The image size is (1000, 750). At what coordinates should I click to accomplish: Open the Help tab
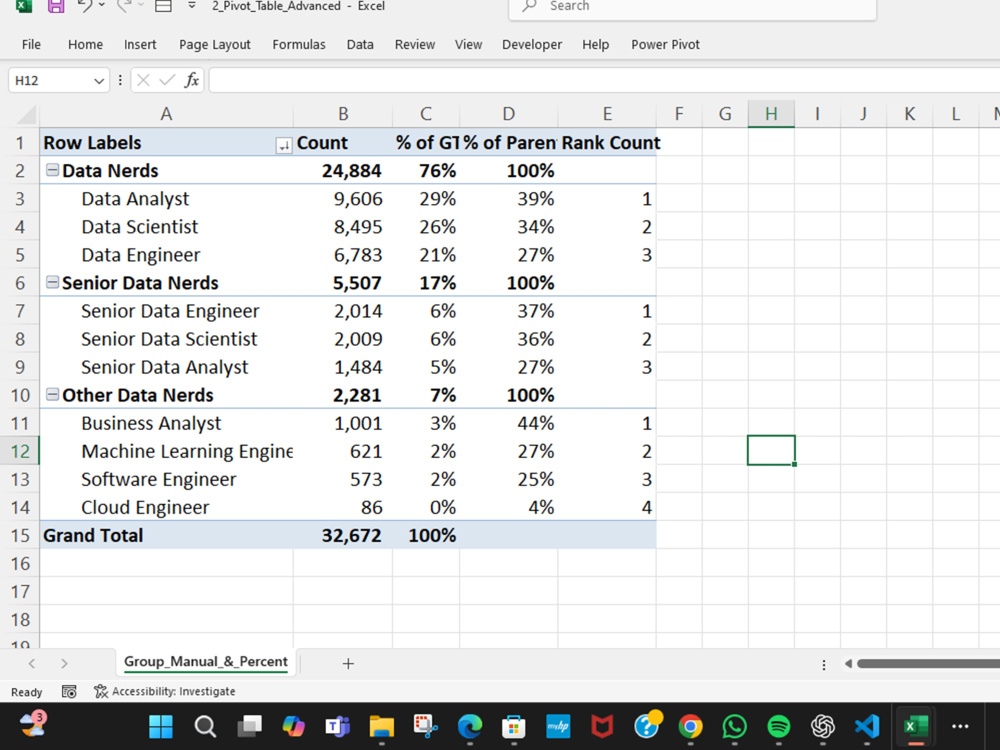[595, 45]
